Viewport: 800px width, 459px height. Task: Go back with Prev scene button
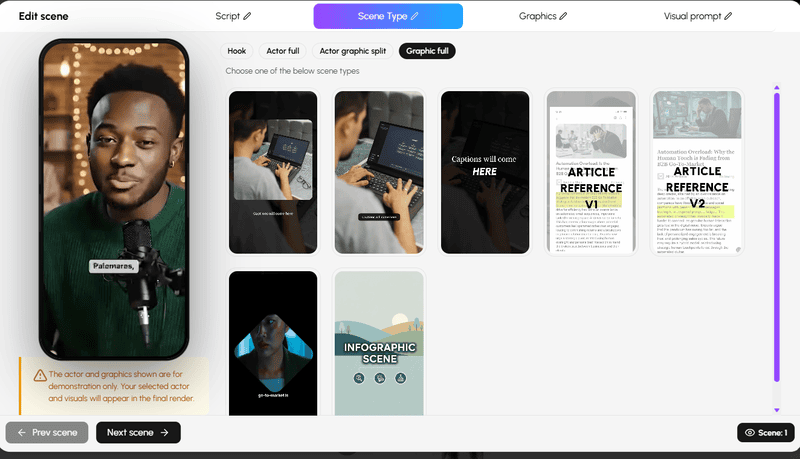tap(47, 432)
